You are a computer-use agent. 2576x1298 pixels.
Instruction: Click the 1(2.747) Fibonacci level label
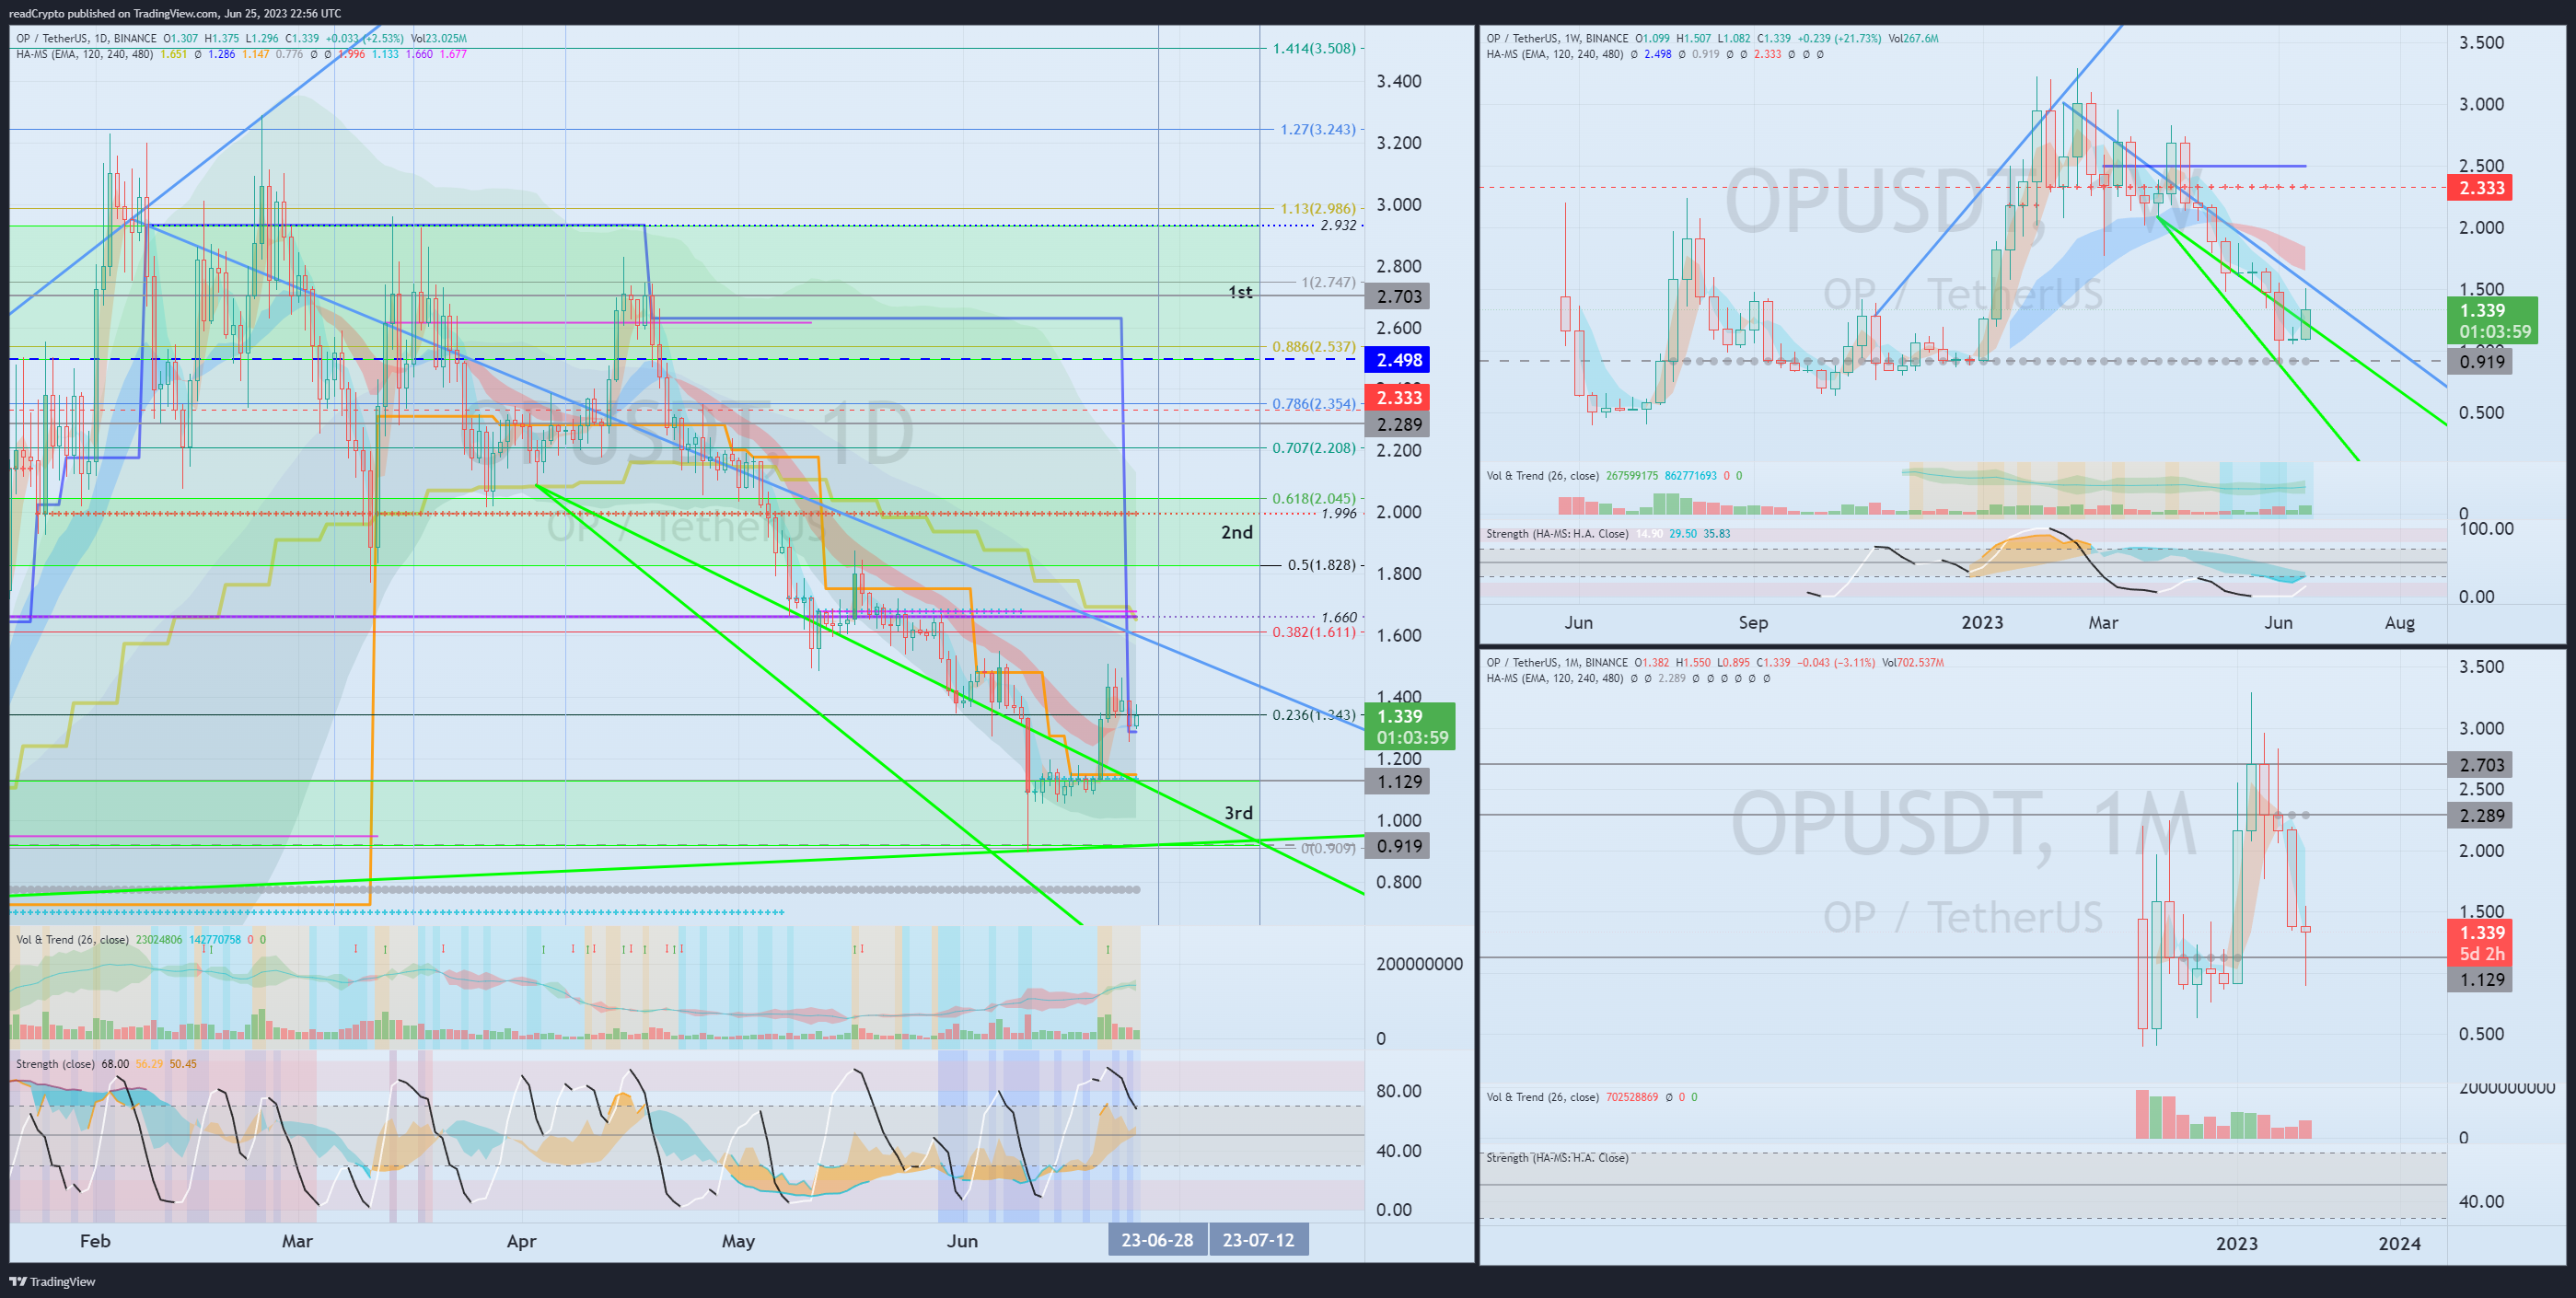[x=1328, y=282]
